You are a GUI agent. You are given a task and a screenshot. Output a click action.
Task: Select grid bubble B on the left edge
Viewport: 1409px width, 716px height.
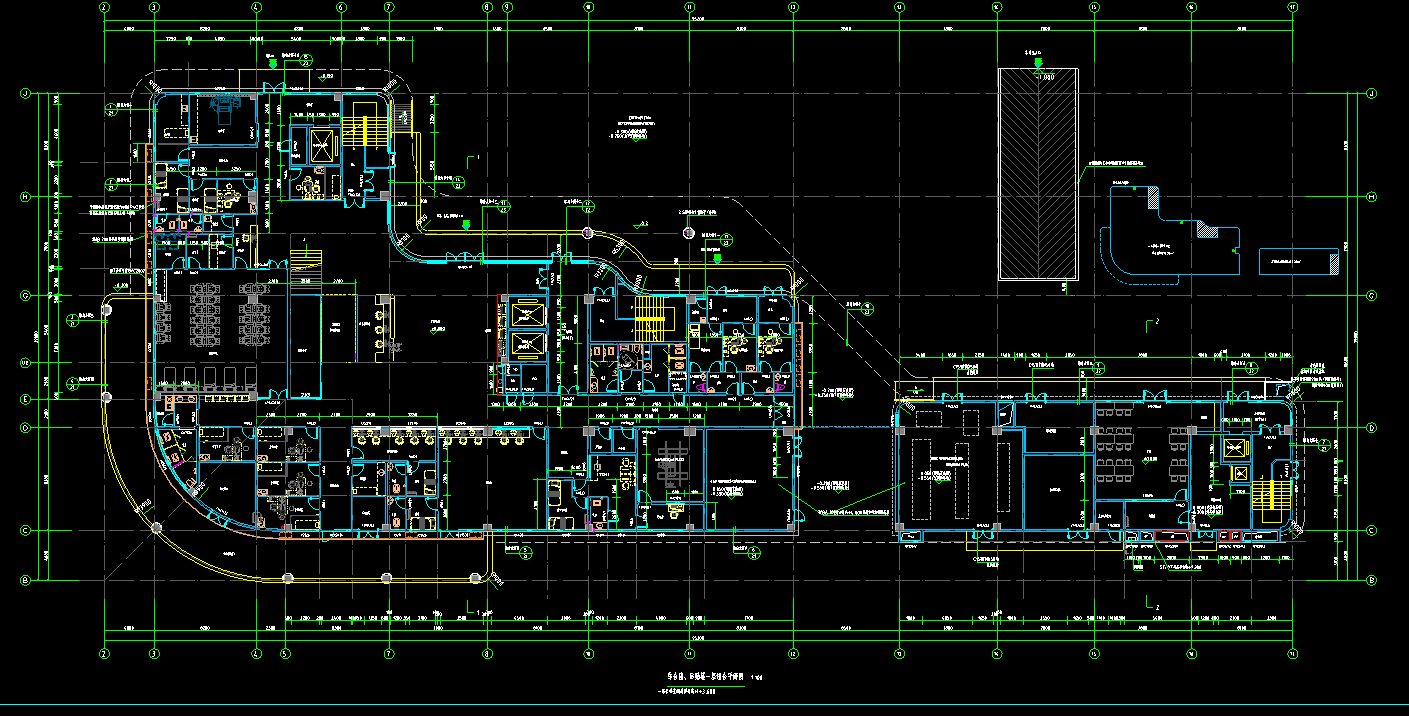point(25,579)
